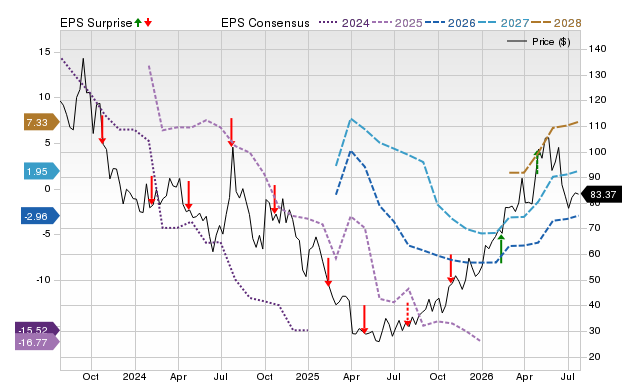This screenshot has width=640, height=382.
Task: Click the 2025 label on the time axis
Action: 308,376
